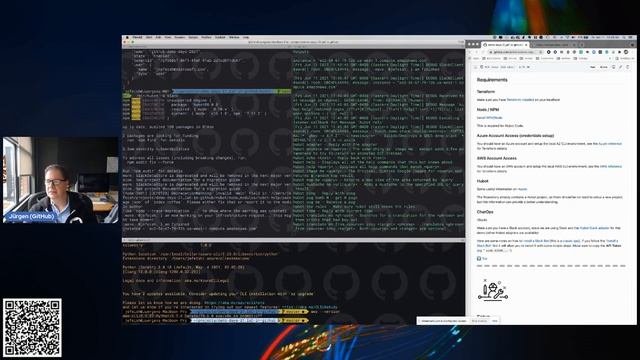Click the browser forward arrow
Screen dimensions: 640x360
tap(476, 52)
